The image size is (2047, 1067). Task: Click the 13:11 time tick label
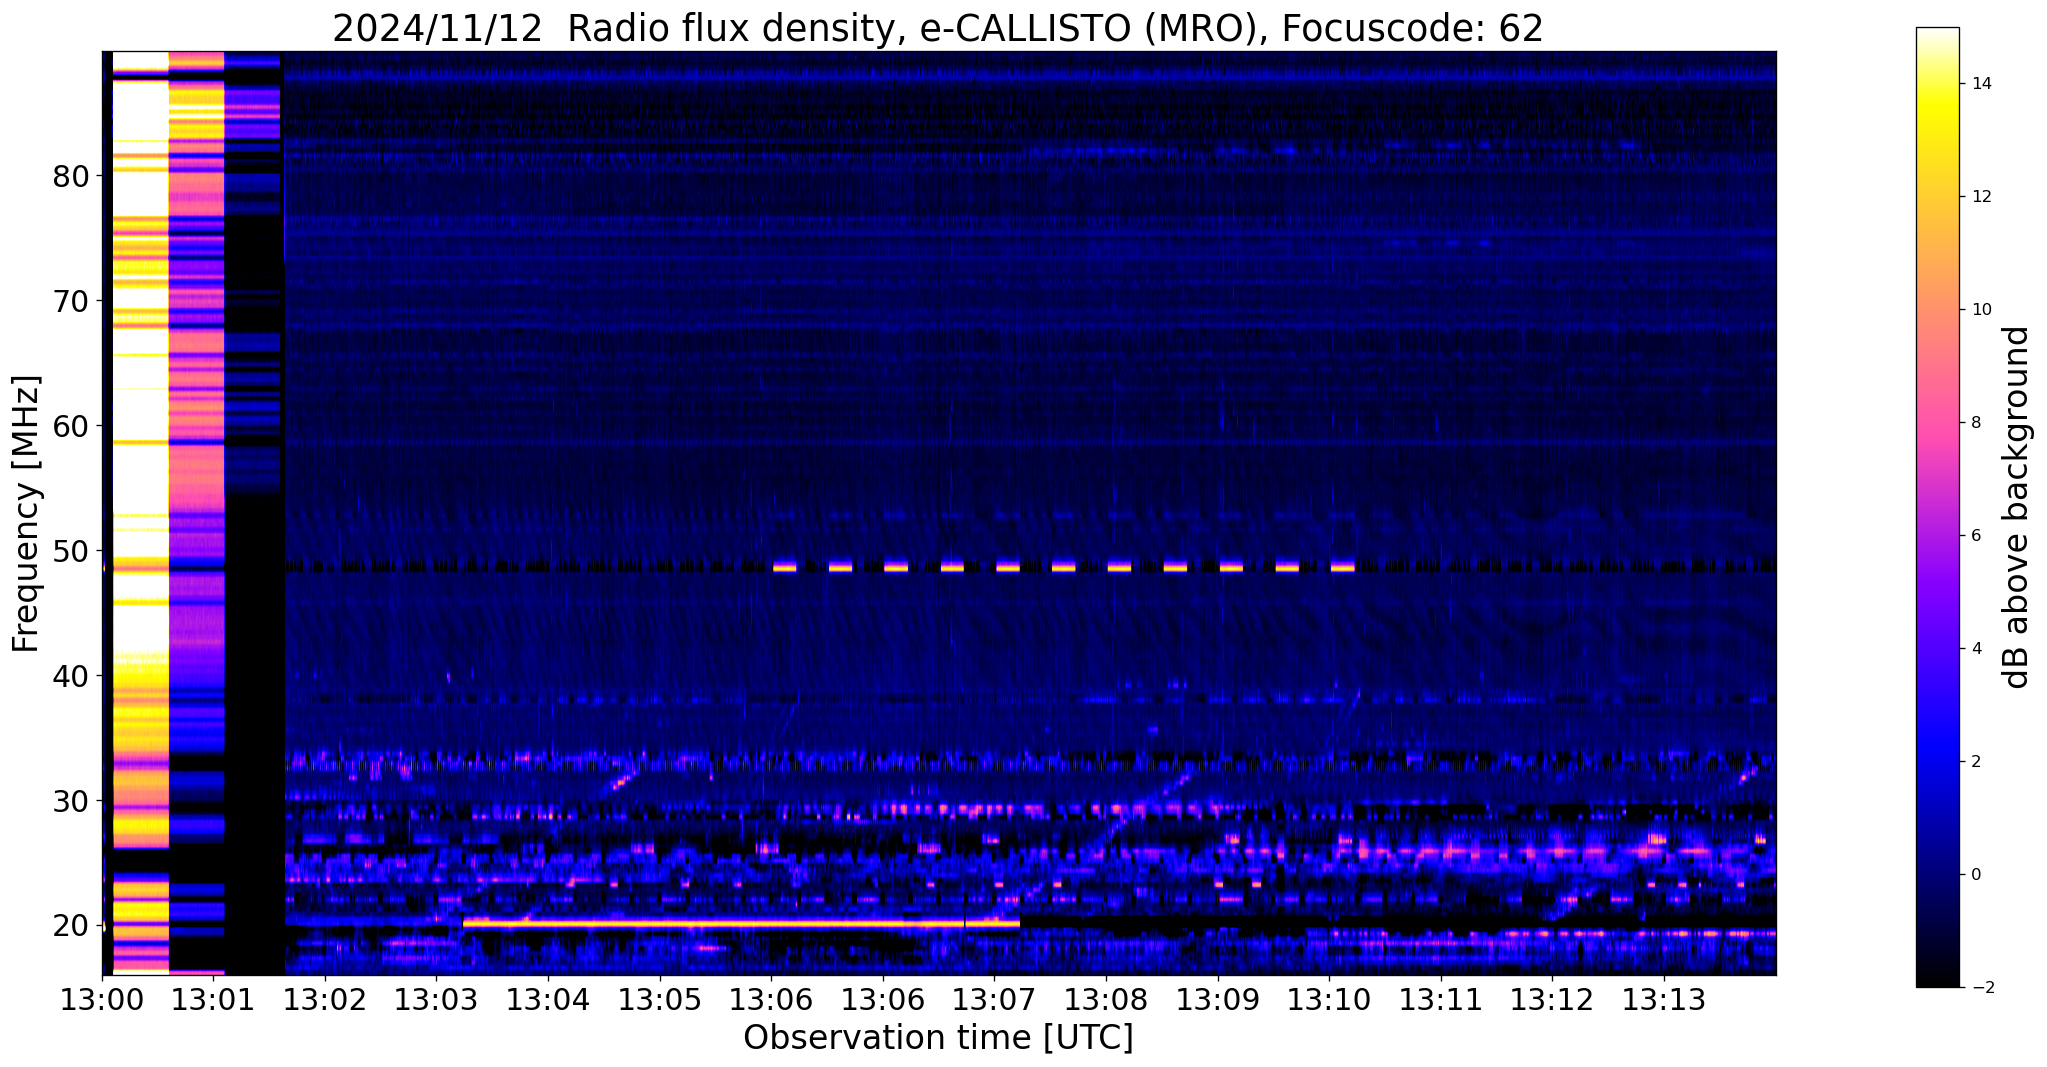[x=1440, y=999]
